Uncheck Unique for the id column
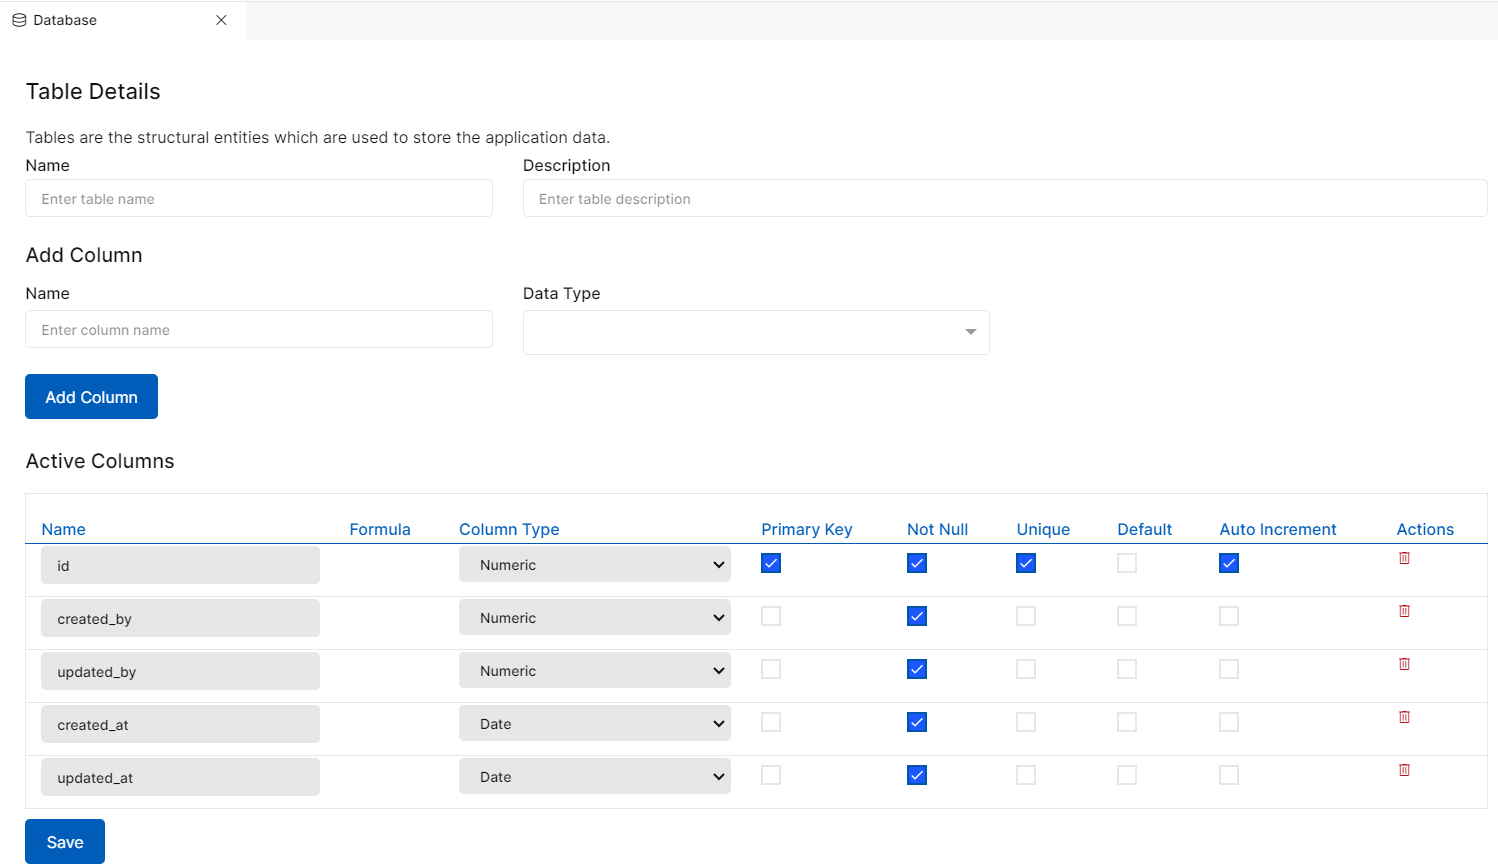The height and width of the screenshot is (867, 1498). tap(1026, 563)
